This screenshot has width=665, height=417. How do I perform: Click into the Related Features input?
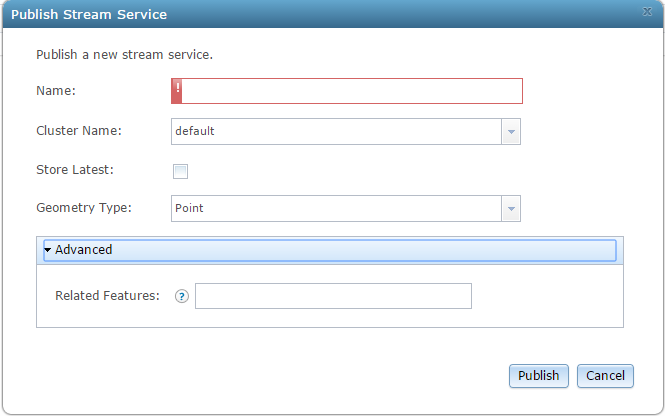333,296
